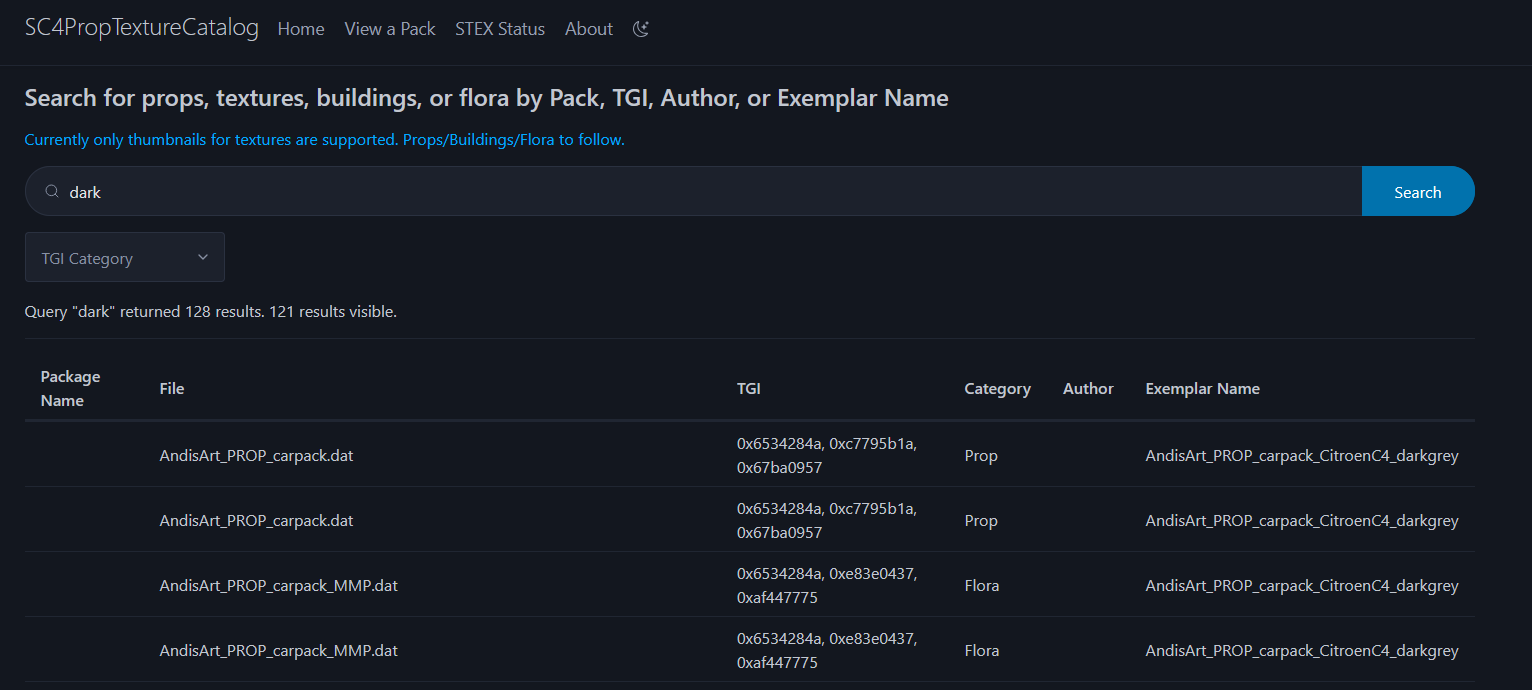
Task: Click the search field containing "dark"
Action: click(694, 191)
